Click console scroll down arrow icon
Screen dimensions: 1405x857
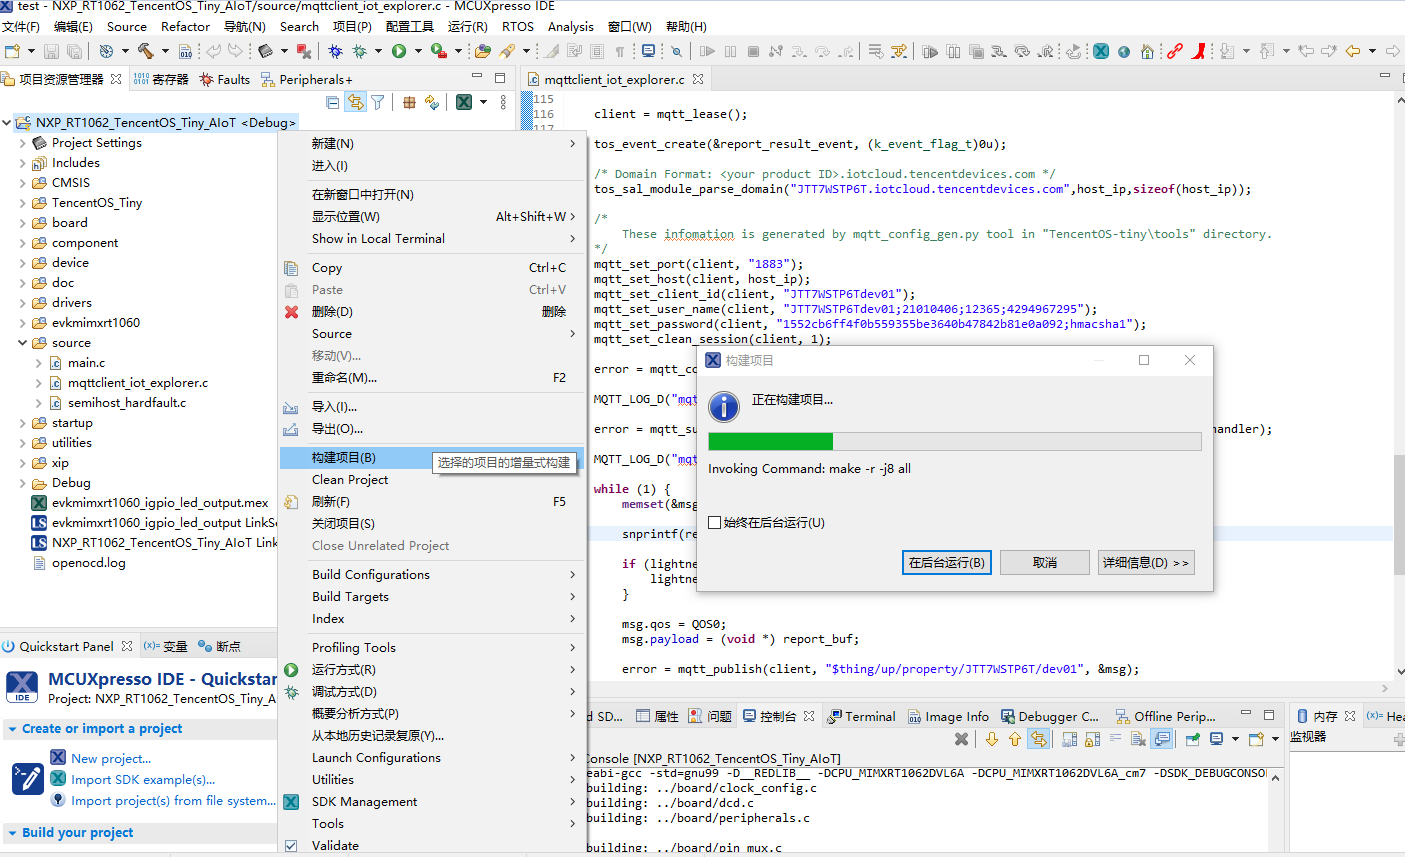click(x=991, y=739)
